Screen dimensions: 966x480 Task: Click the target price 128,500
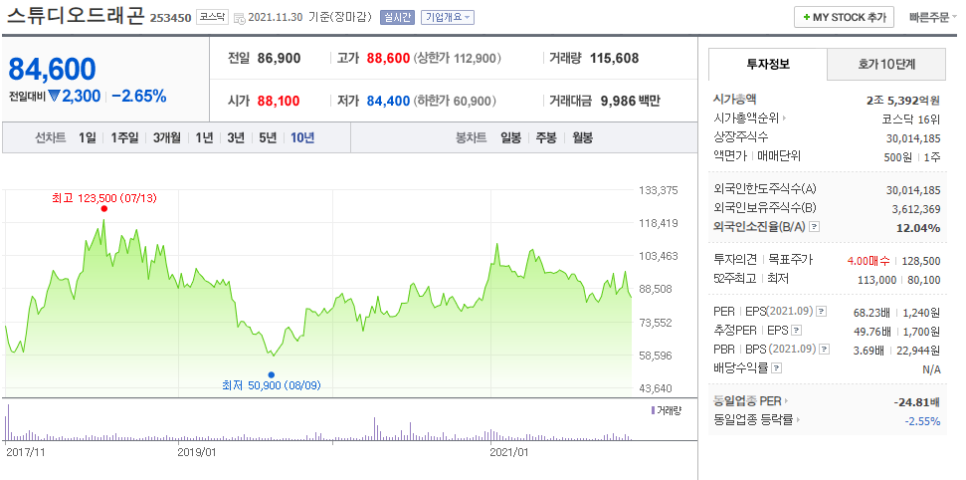[920, 261]
